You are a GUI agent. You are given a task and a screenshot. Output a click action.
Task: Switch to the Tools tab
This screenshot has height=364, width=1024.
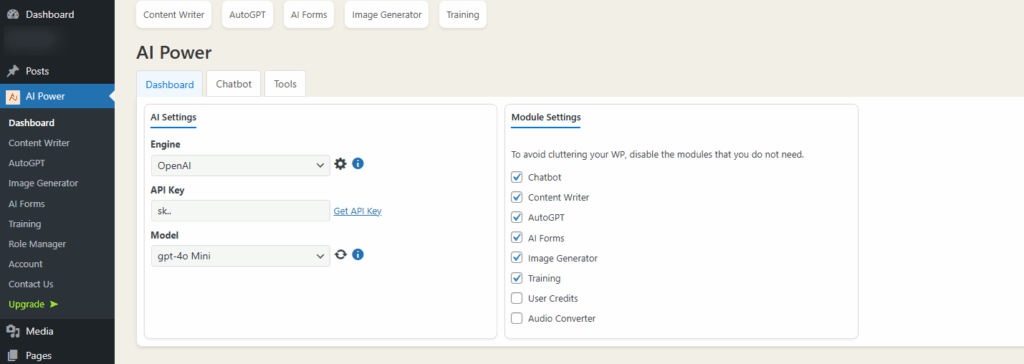click(x=285, y=84)
